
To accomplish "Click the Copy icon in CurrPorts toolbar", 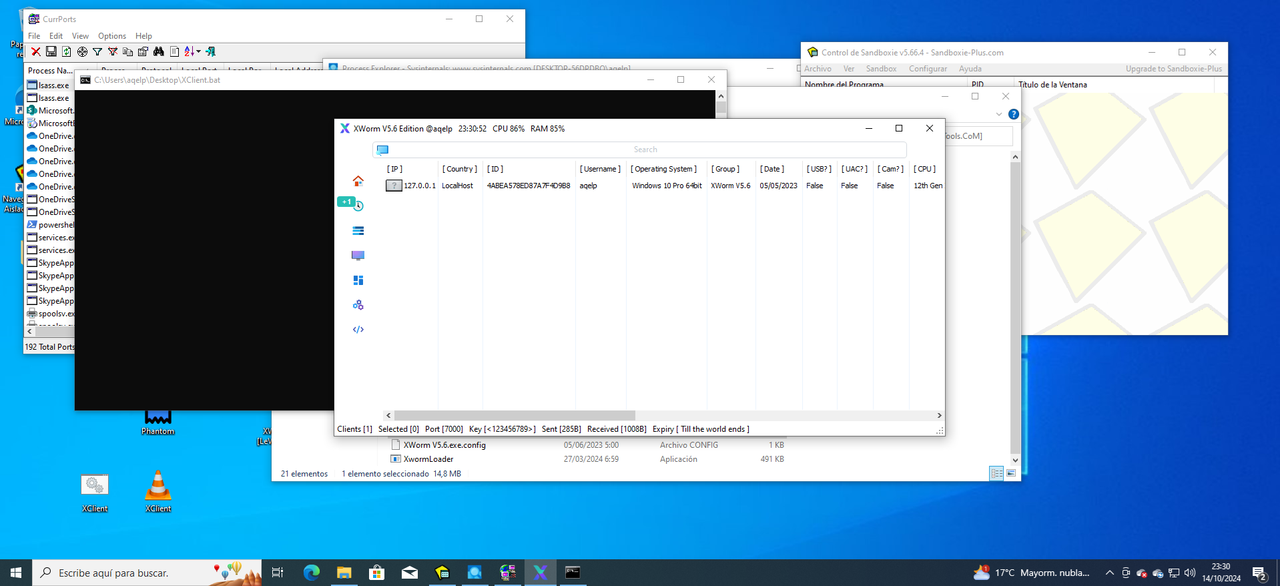I will coord(127,51).
